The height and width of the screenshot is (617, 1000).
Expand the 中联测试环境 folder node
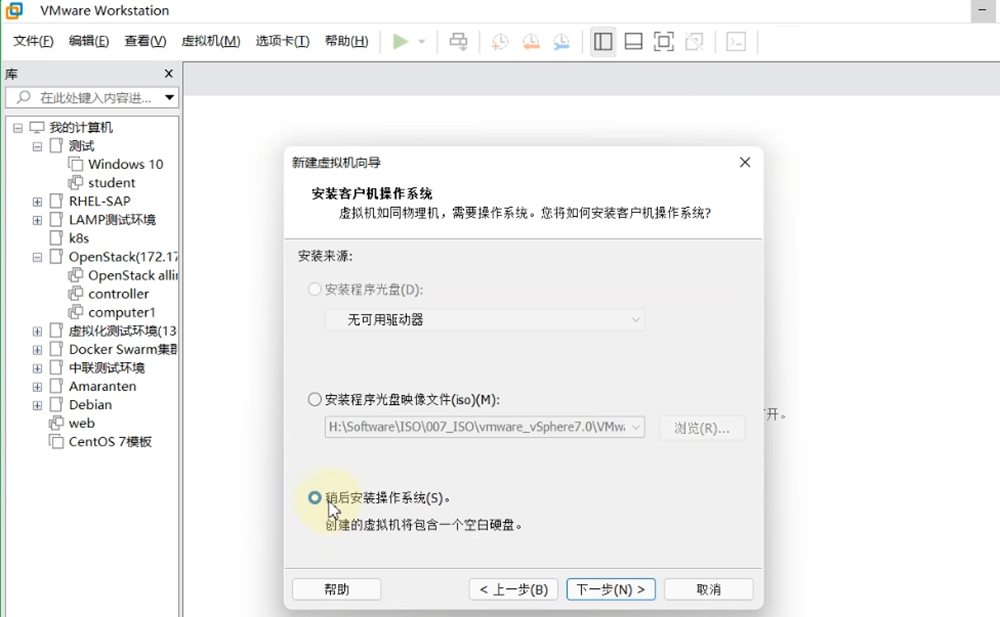[x=37, y=369]
